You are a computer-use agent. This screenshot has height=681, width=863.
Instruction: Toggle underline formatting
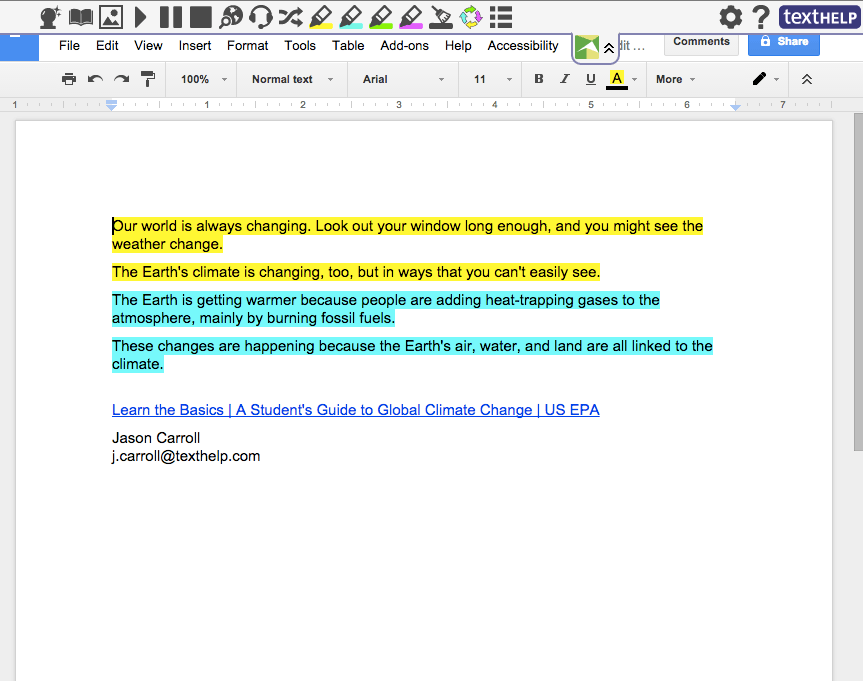click(x=590, y=79)
